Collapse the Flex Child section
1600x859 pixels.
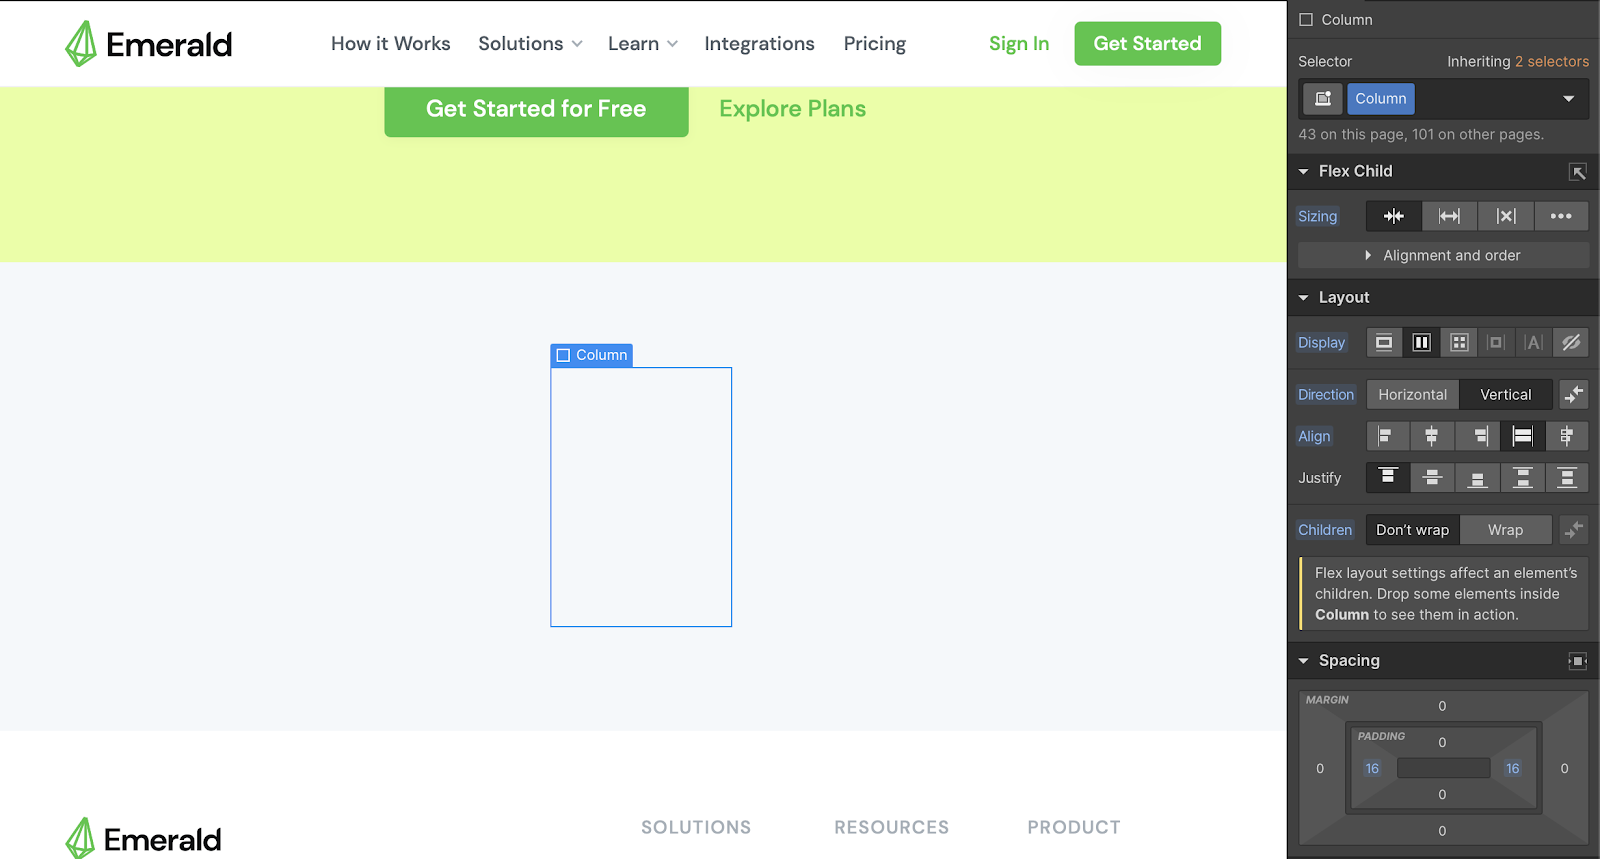[x=1303, y=172]
